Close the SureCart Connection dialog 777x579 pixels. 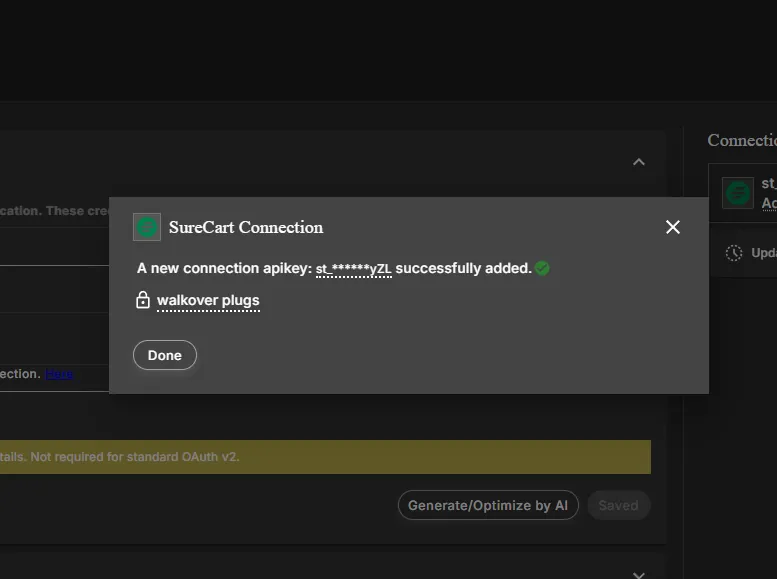(673, 227)
